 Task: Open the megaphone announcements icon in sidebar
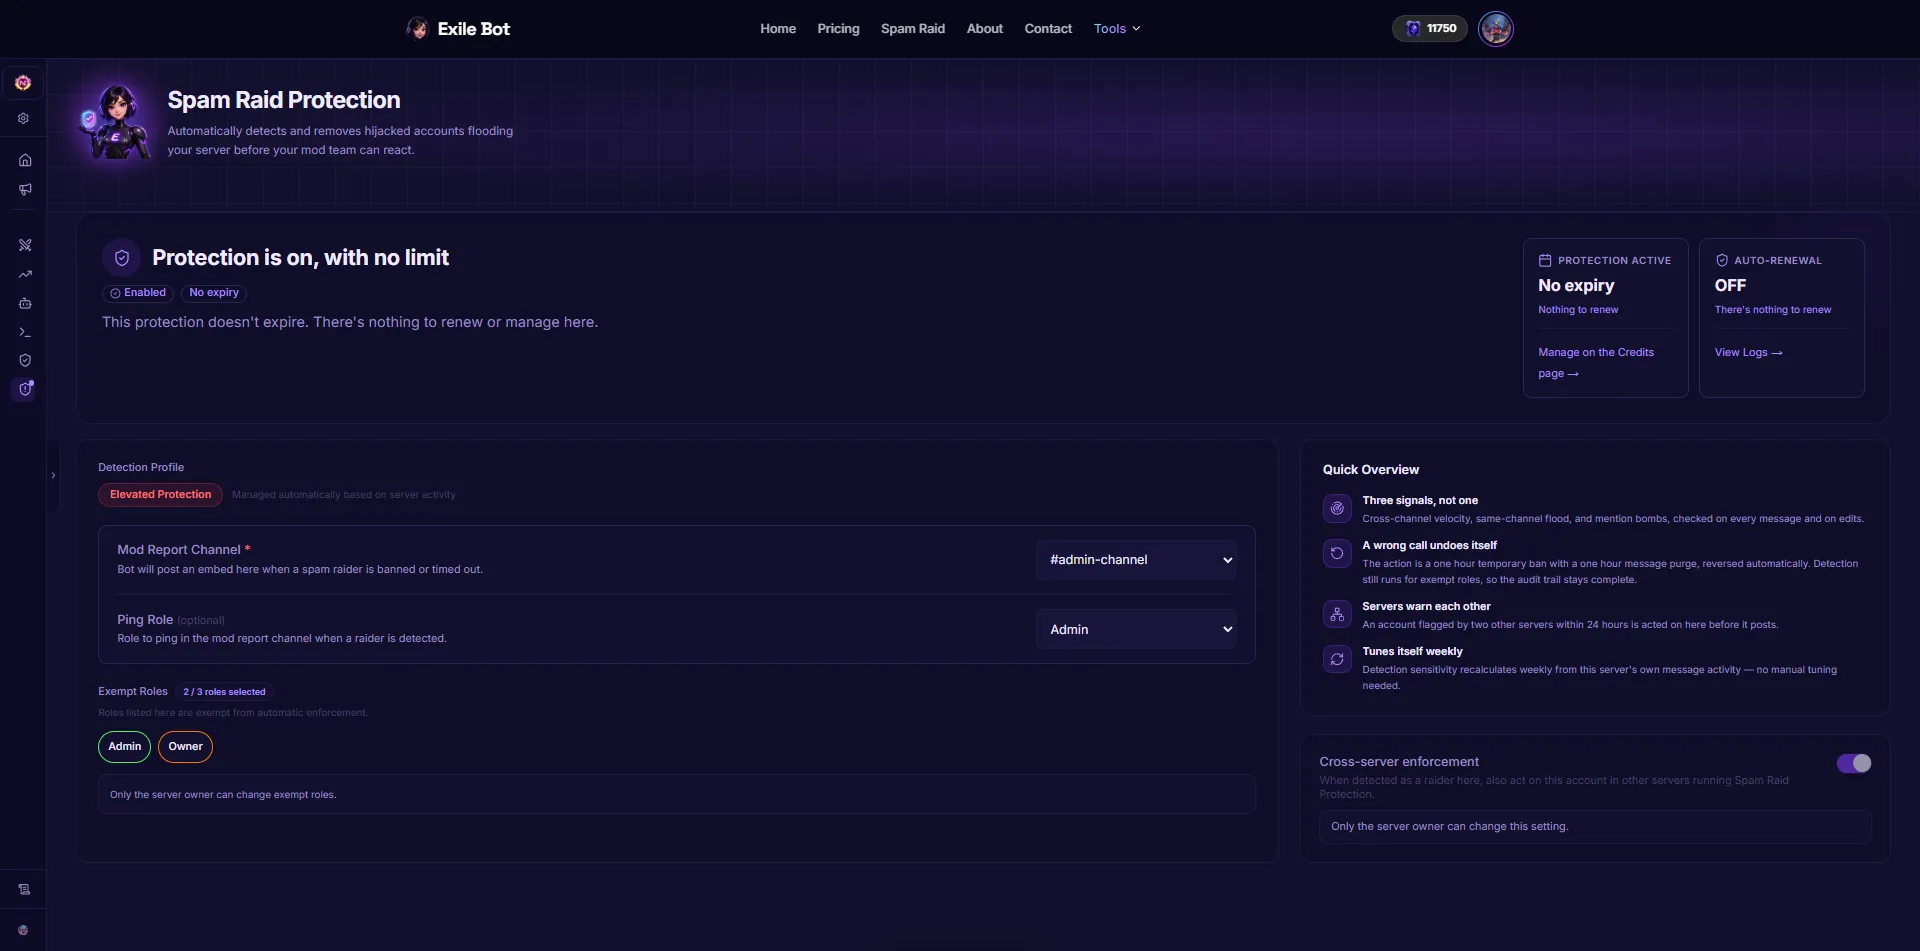tap(25, 189)
